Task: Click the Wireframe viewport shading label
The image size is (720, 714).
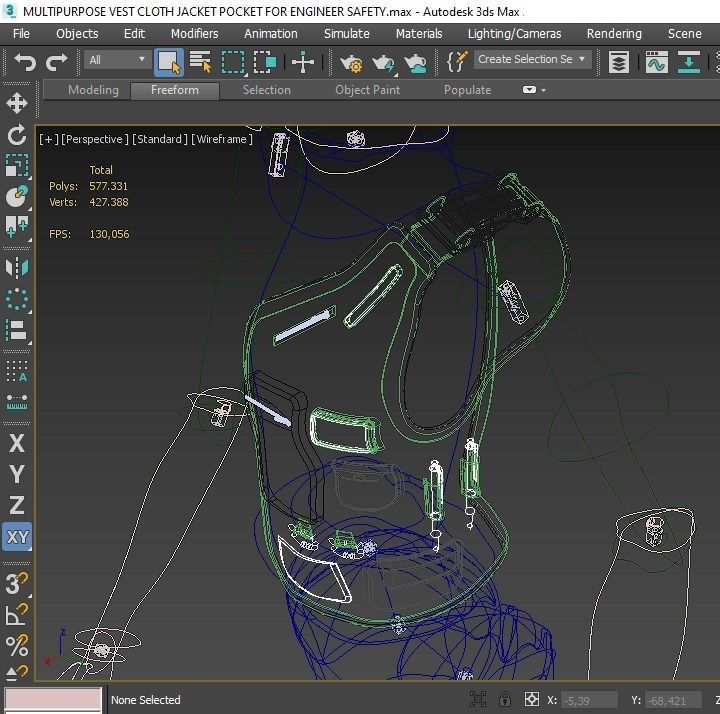Action: pos(222,139)
